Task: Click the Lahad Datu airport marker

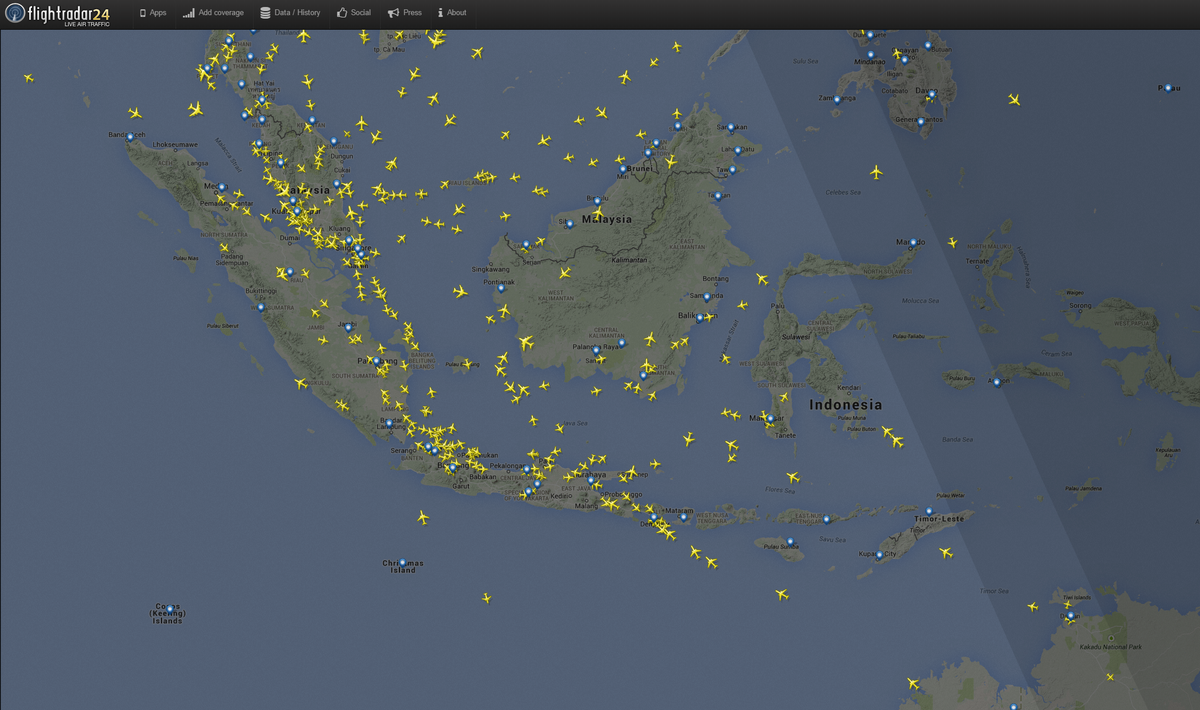Action: [x=738, y=150]
